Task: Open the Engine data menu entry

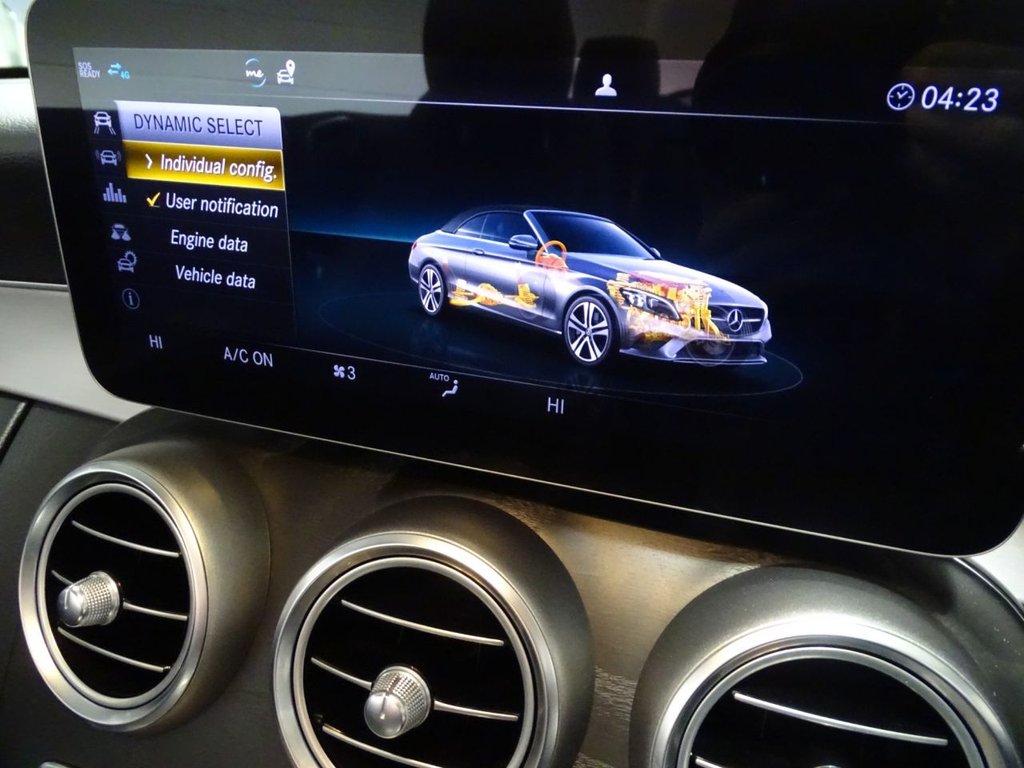Action: tap(209, 241)
